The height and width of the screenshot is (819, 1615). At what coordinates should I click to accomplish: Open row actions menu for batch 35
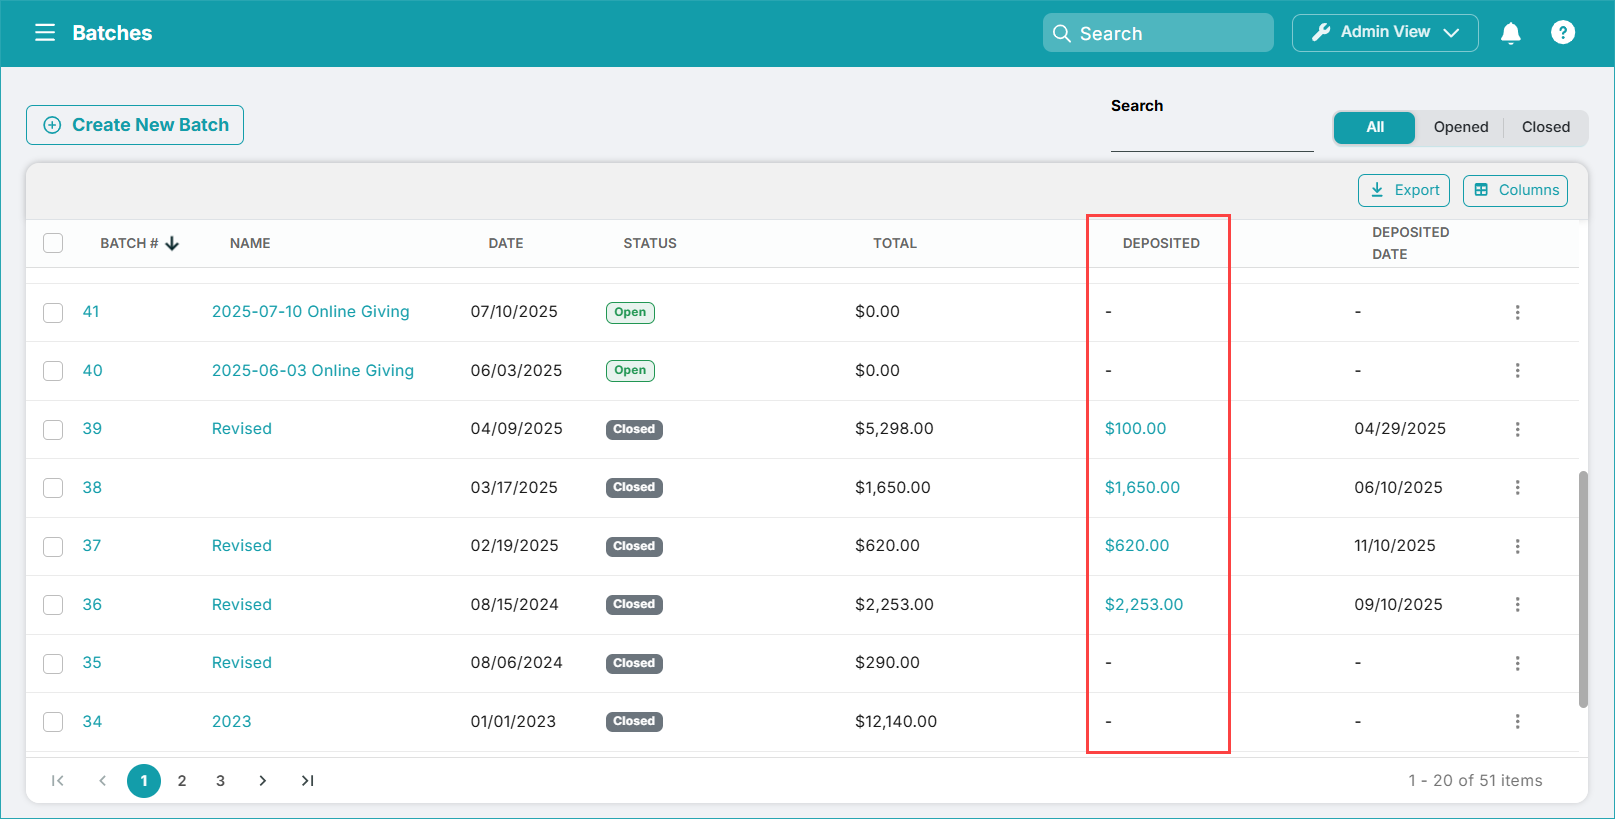[1517, 663]
